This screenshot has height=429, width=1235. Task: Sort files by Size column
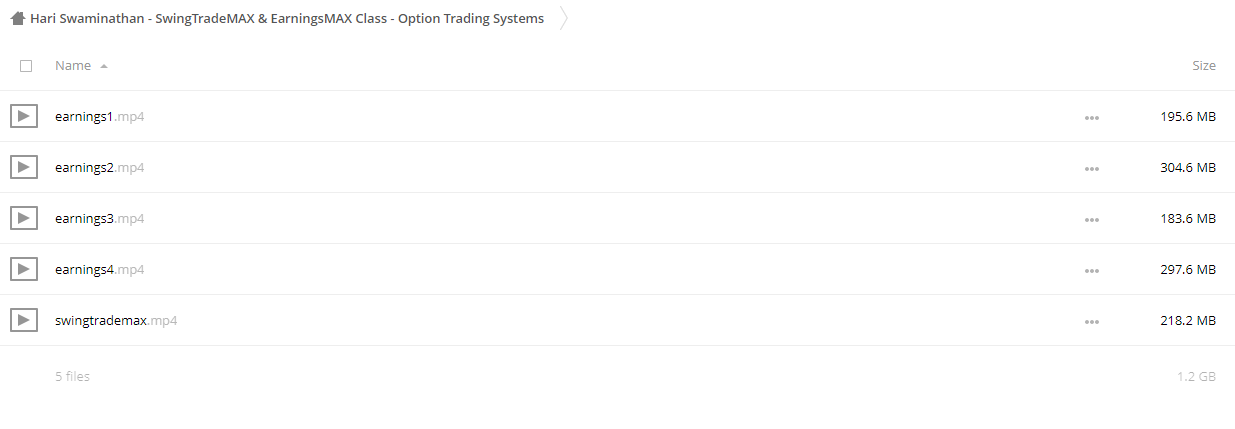click(x=1204, y=65)
